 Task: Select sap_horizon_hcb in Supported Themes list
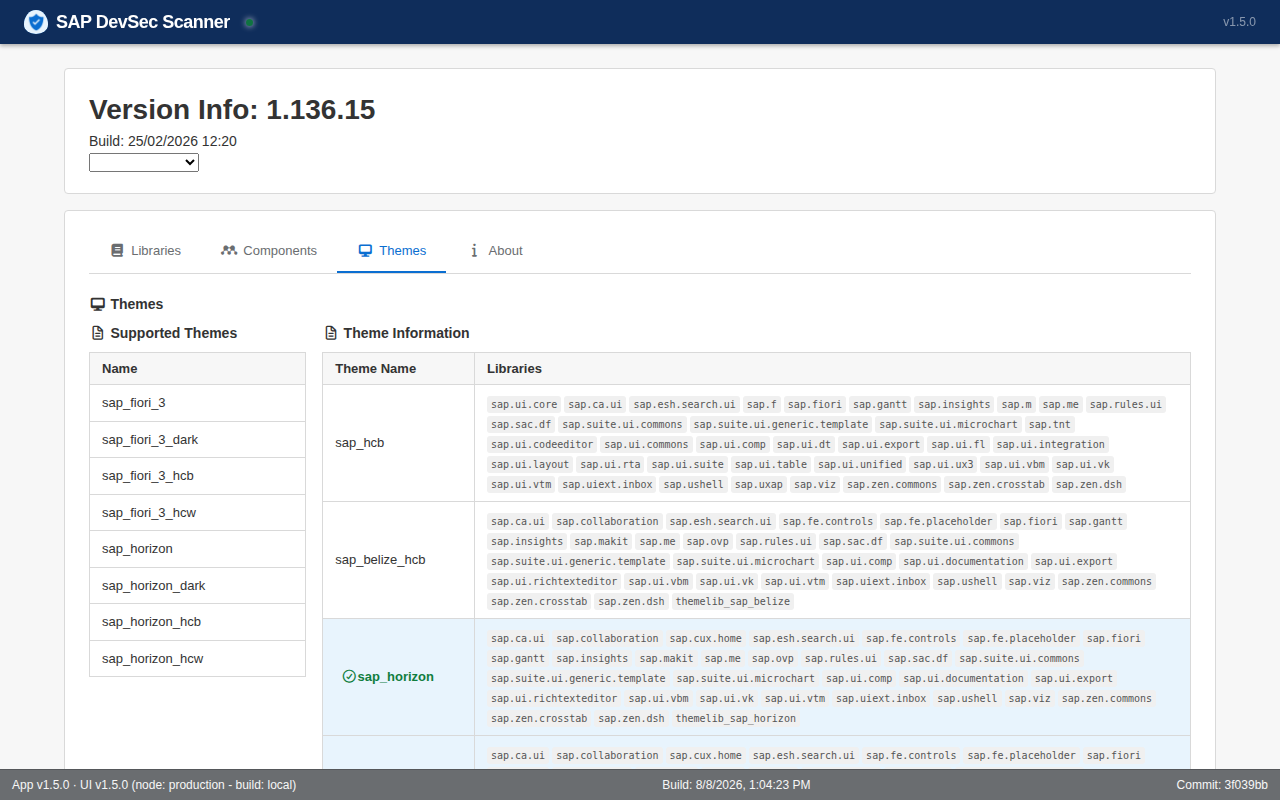point(197,622)
